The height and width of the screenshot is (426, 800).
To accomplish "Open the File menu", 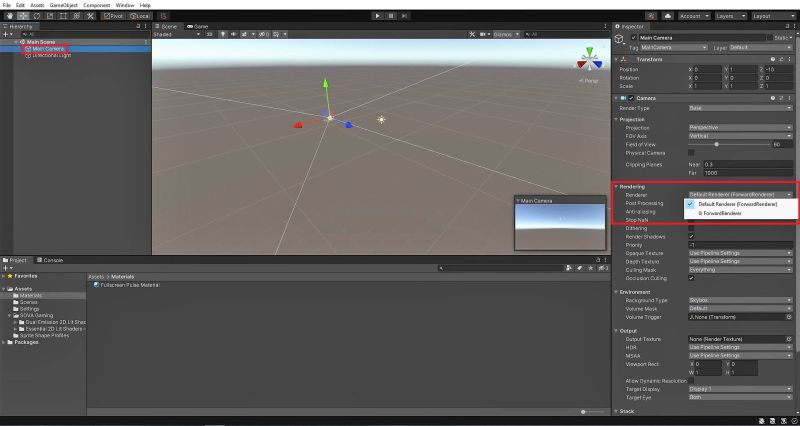I will pos(7,5).
